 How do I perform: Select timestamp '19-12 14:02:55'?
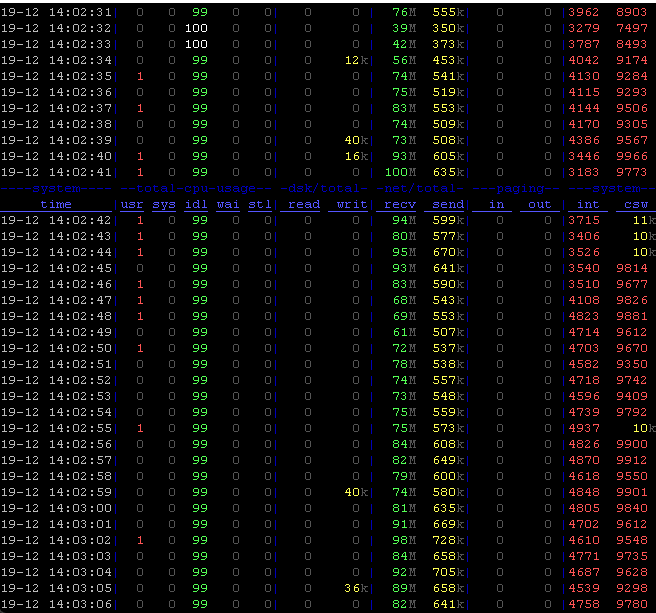[x=56, y=428]
